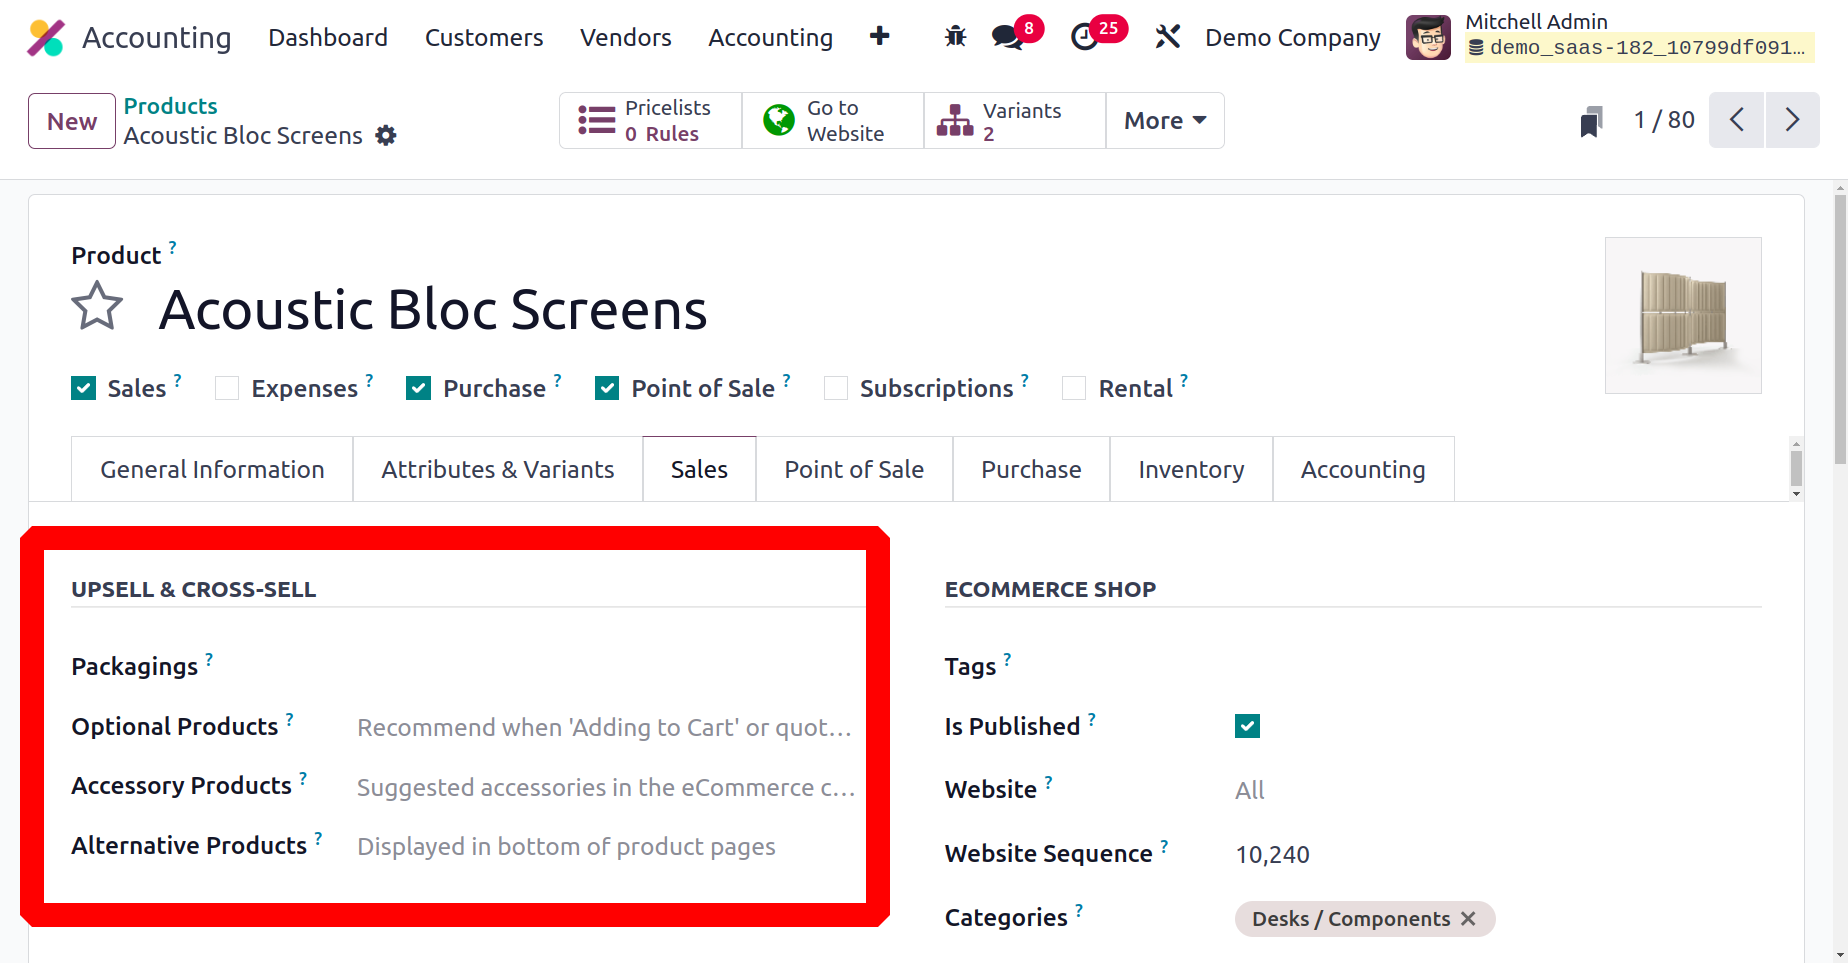Click the gear icon beside Acoustic Bloc Screens
This screenshot has width=1848, height=963.
386,135
